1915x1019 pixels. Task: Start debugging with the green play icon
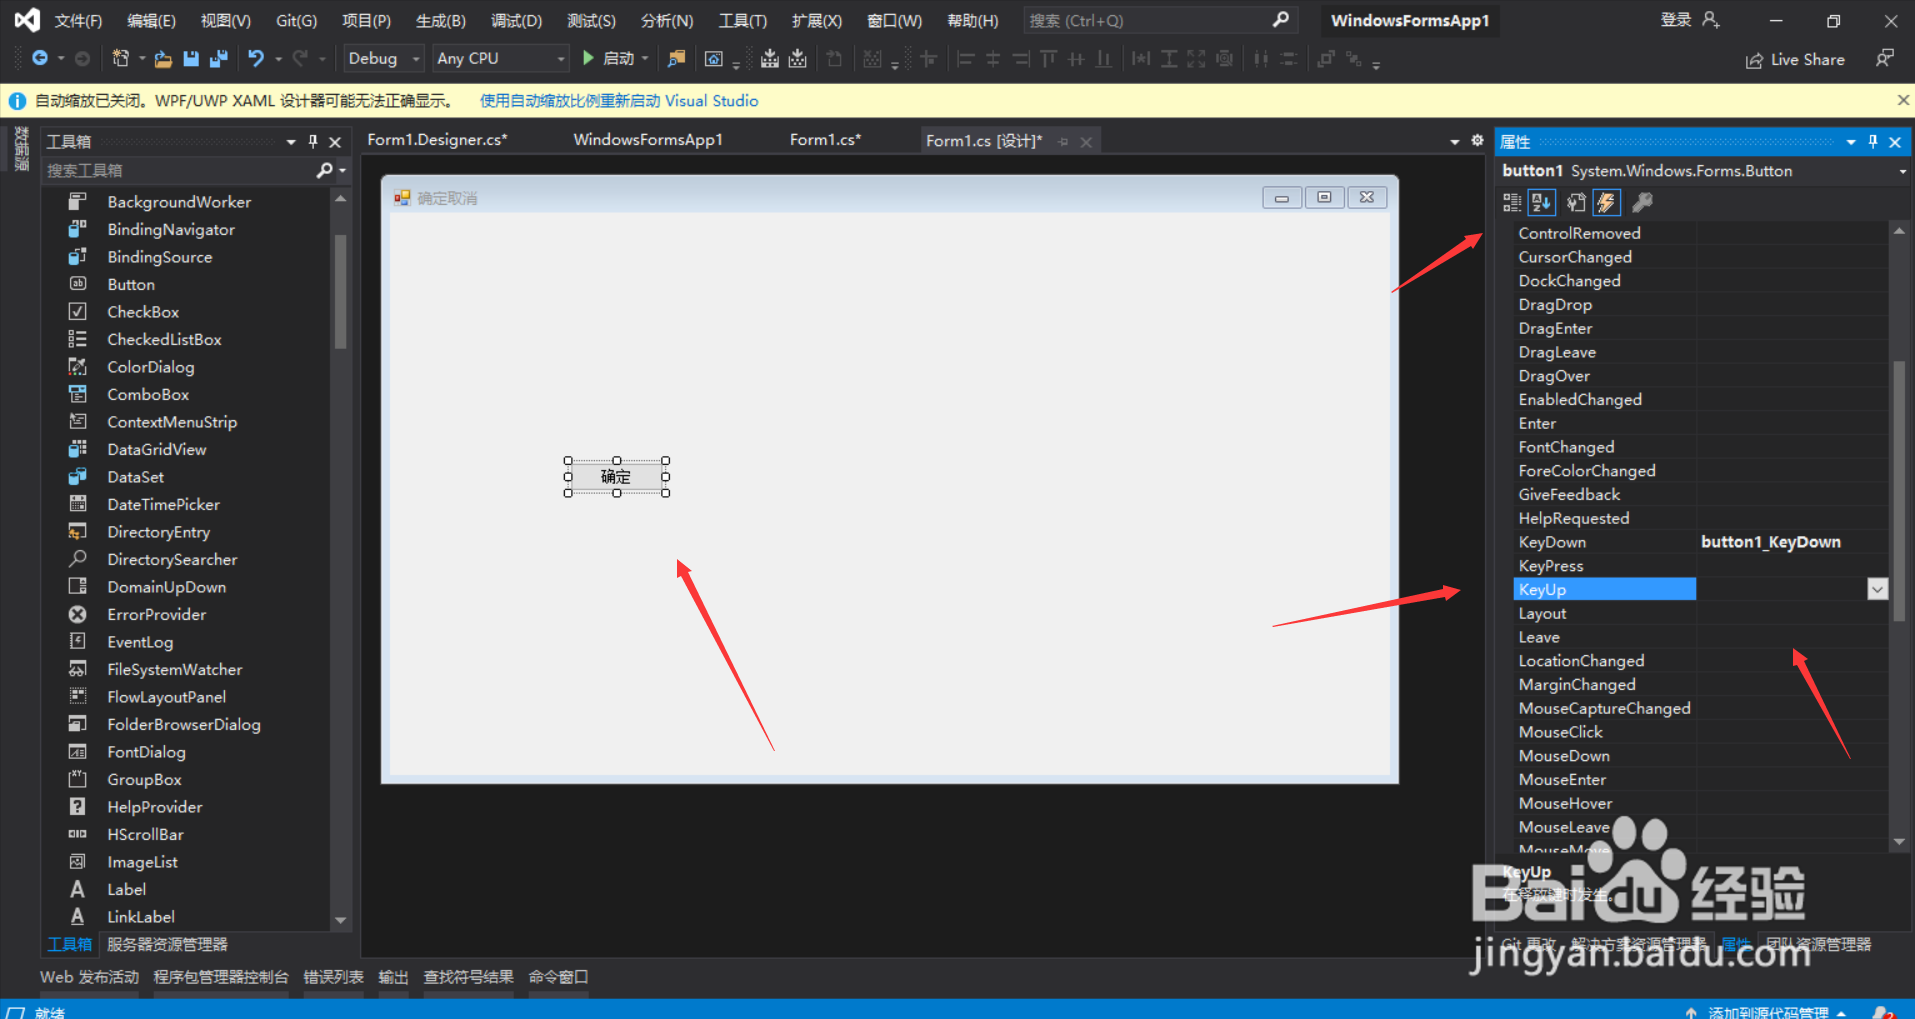pyautogui.click(x=589, y=58)
